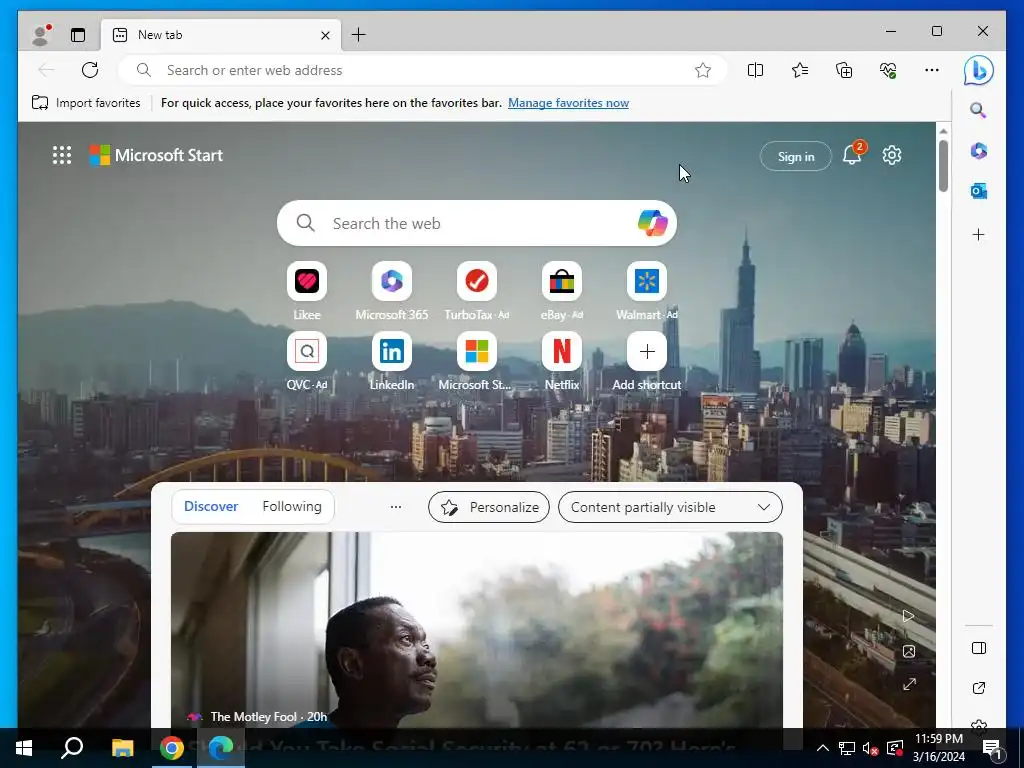Open background image info icon
The height and width of the screenshot is (768, 1024).
tap(908, 651)
